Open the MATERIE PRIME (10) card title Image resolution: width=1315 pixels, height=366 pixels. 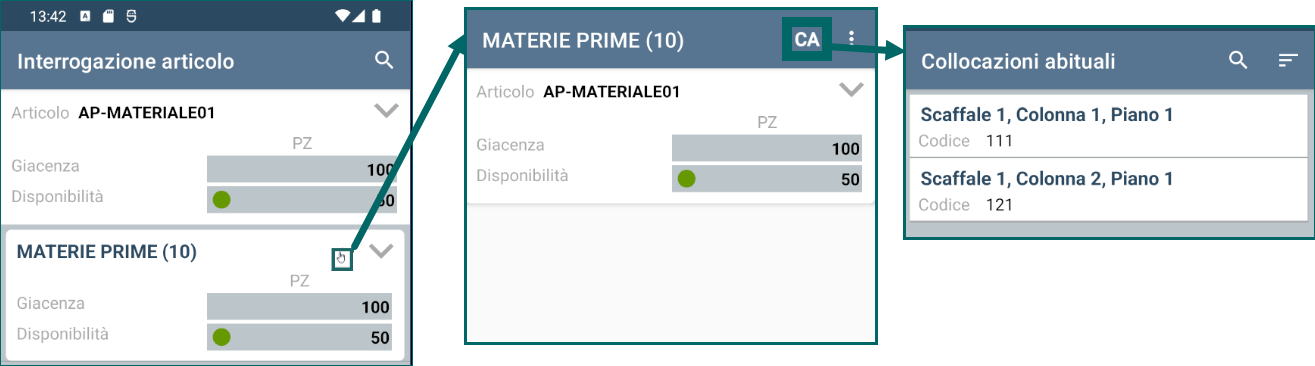(x=107, y=252)
